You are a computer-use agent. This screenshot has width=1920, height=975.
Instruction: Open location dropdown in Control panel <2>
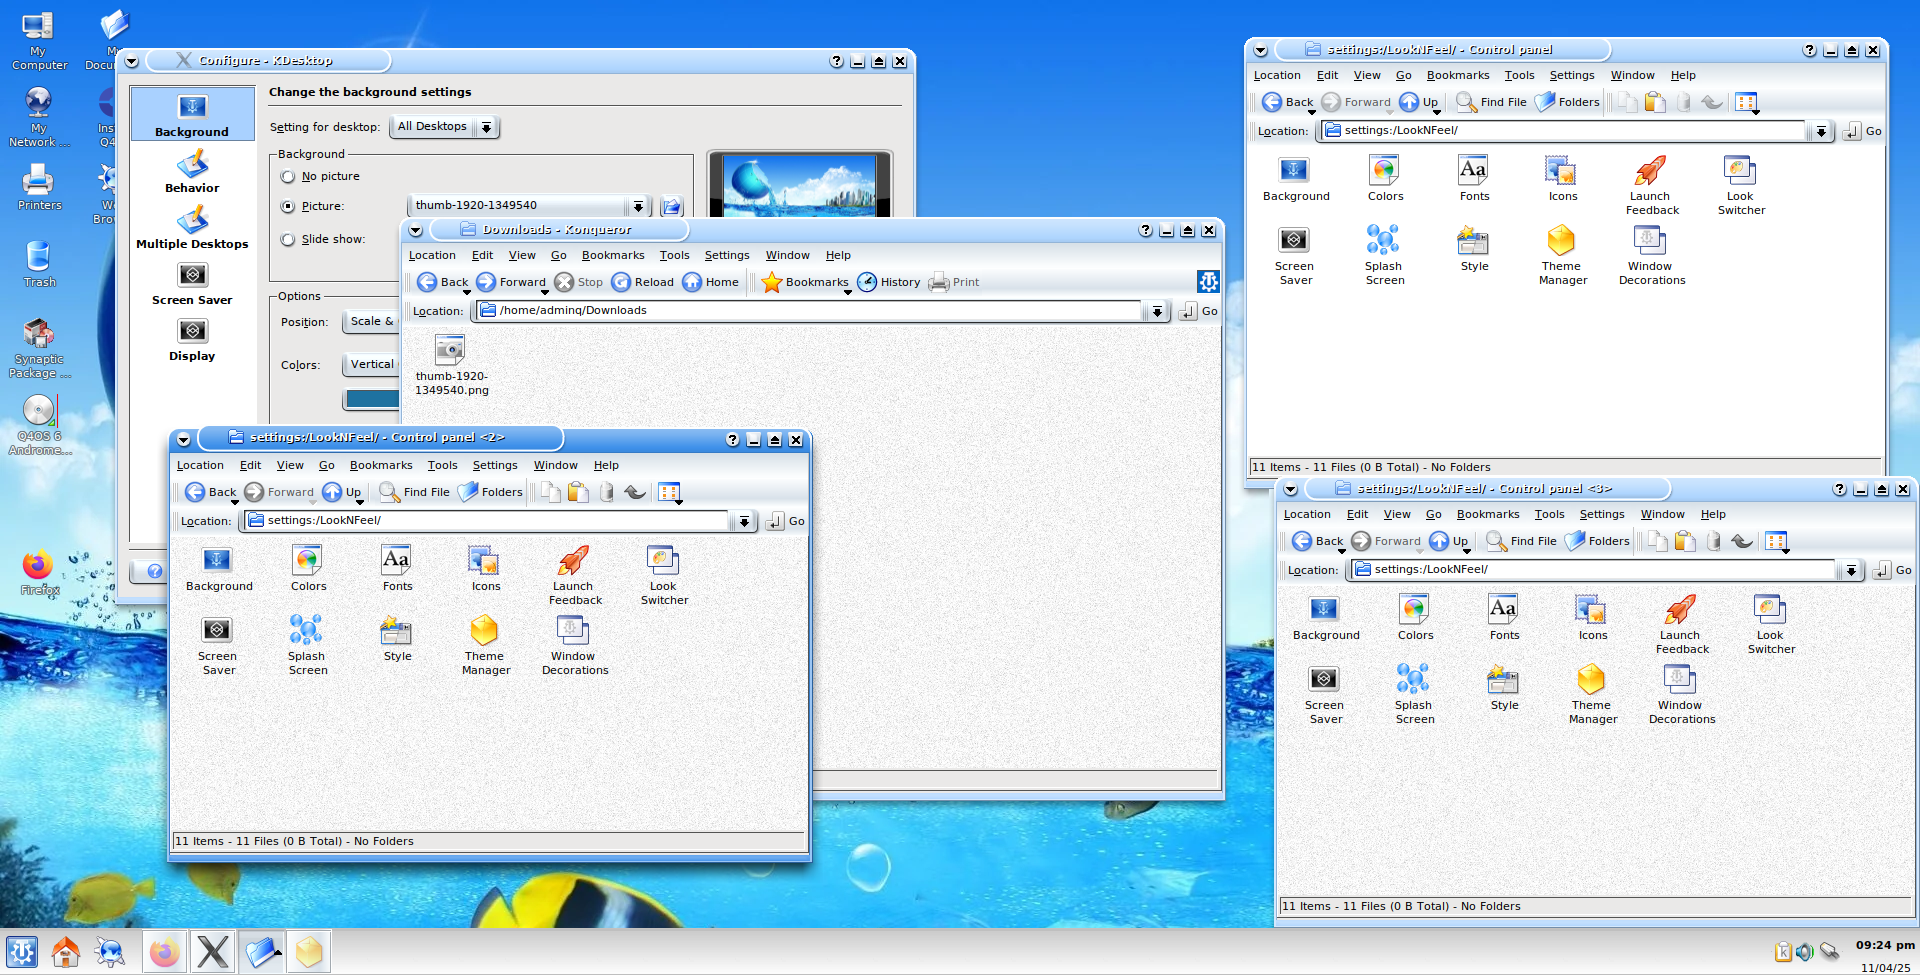click(x=743, y=521)
